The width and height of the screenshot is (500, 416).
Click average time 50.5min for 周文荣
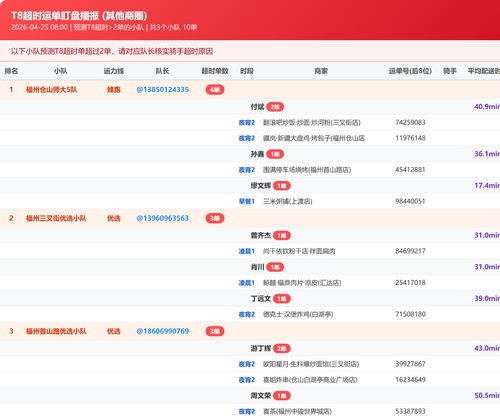point(487,396)
